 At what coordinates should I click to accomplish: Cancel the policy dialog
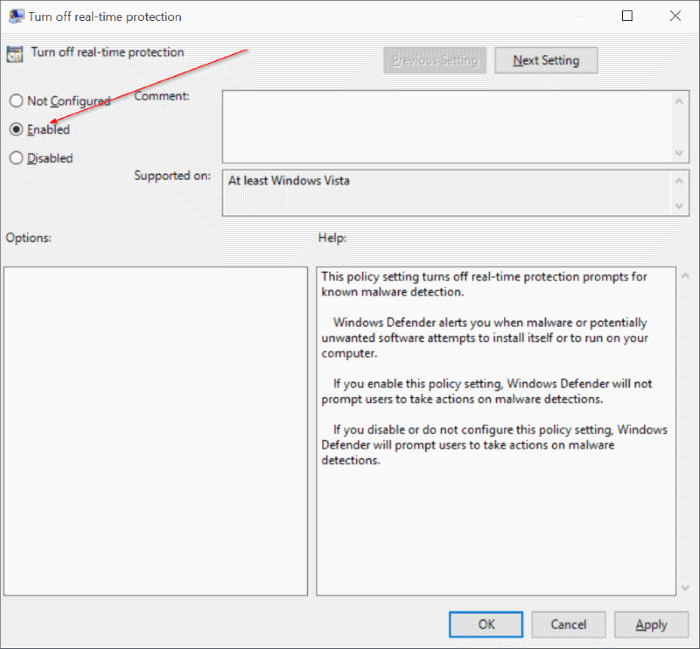(x=568, y=624)
